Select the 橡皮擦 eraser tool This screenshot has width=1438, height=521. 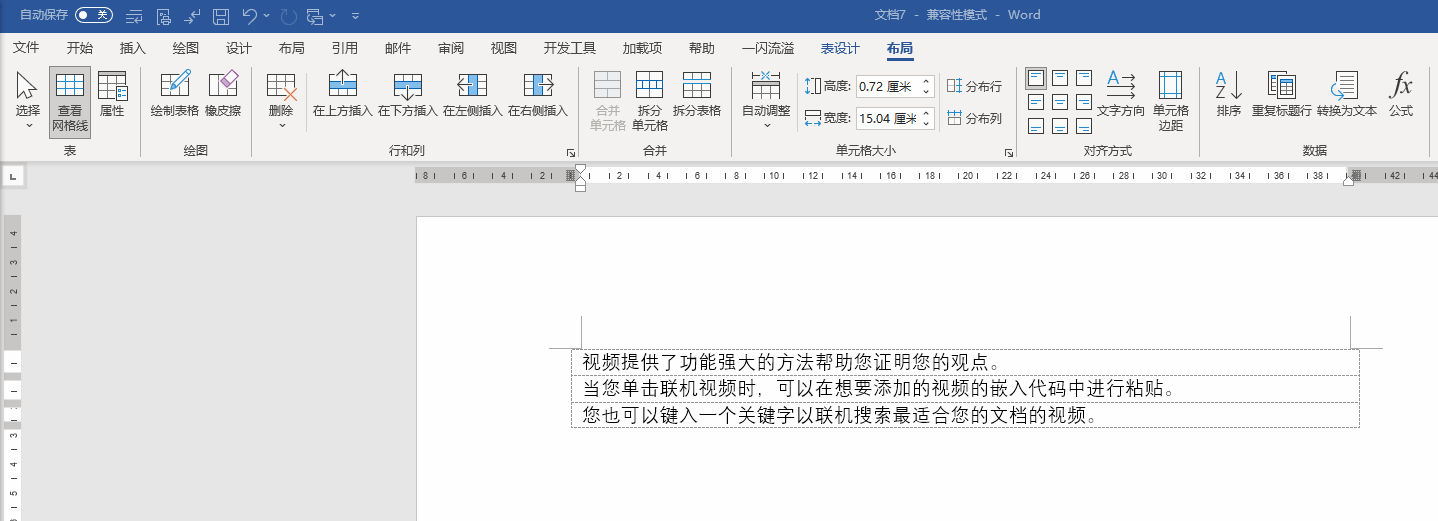223,95
